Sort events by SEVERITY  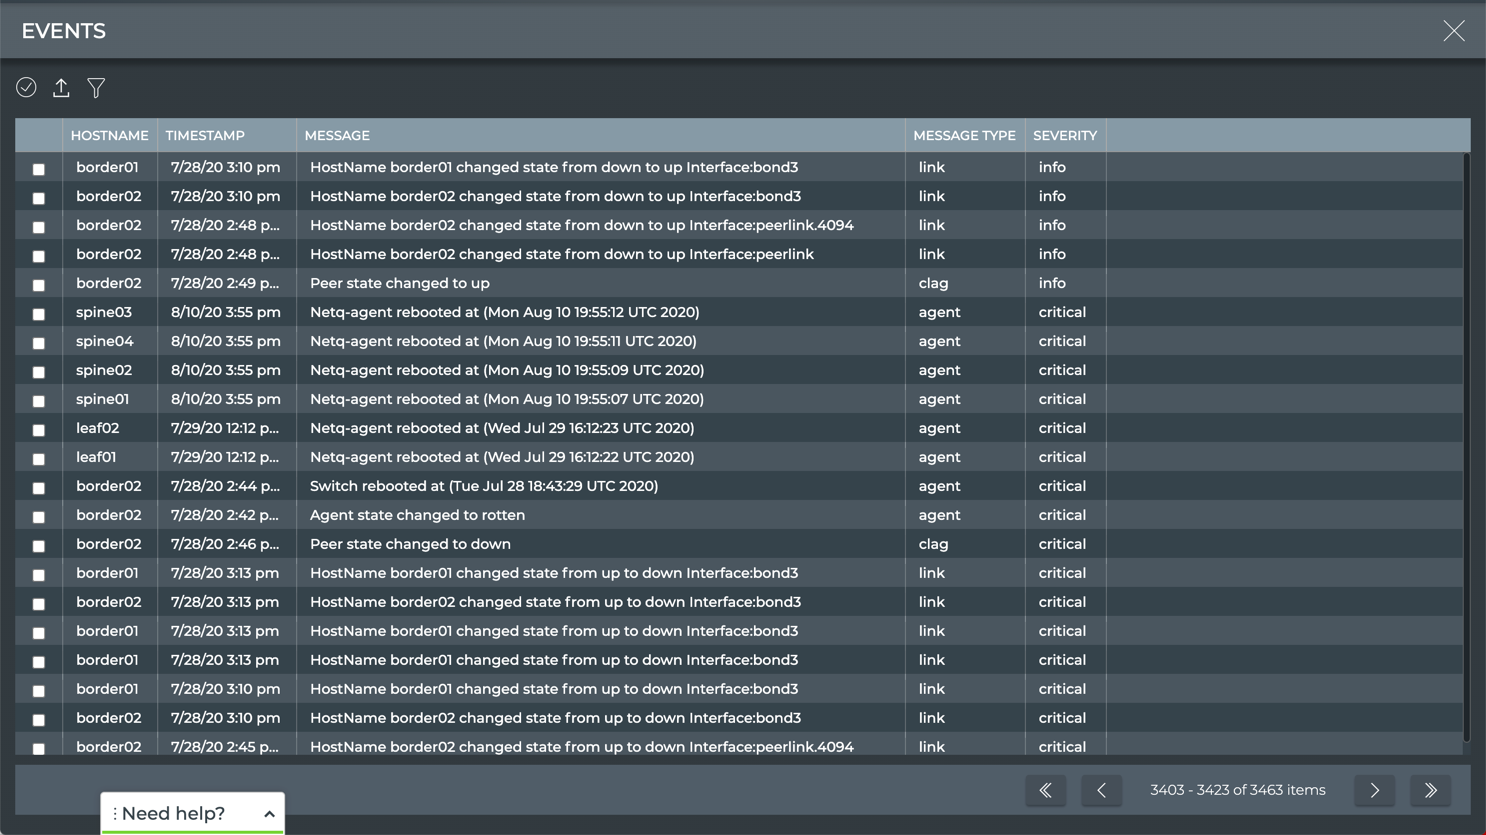click(1064, 135)
